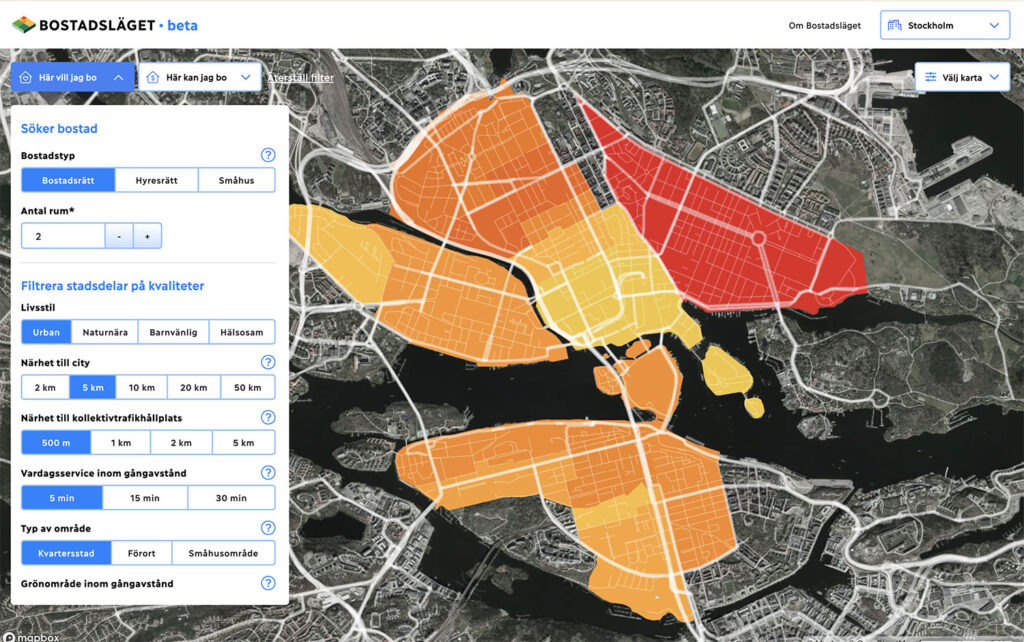Click the Grönområde inom gångavstånd label
1024x642 pixels.
(x=97, y=583)
